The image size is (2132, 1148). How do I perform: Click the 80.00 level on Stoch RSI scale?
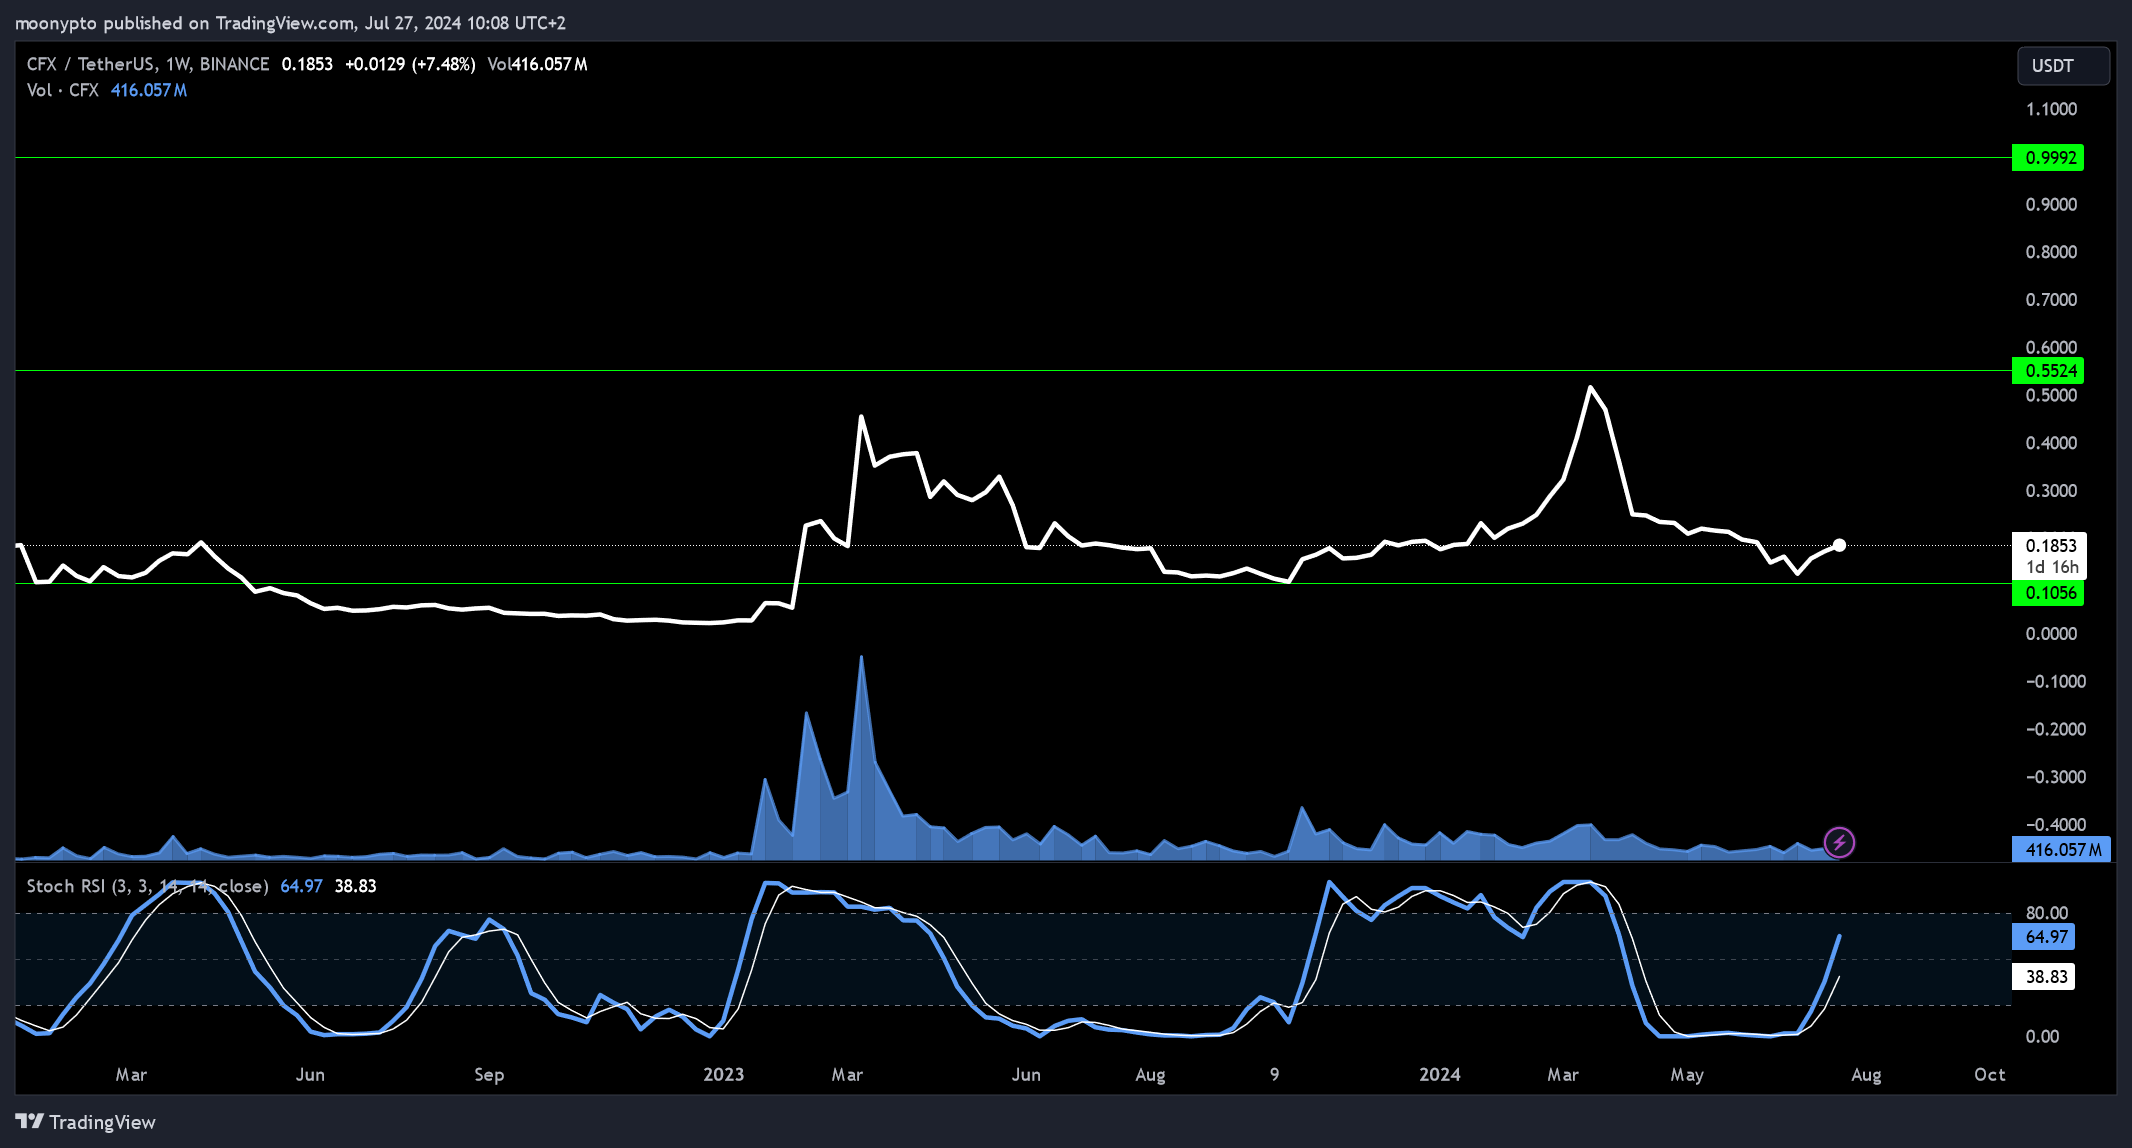point(2047,913)
